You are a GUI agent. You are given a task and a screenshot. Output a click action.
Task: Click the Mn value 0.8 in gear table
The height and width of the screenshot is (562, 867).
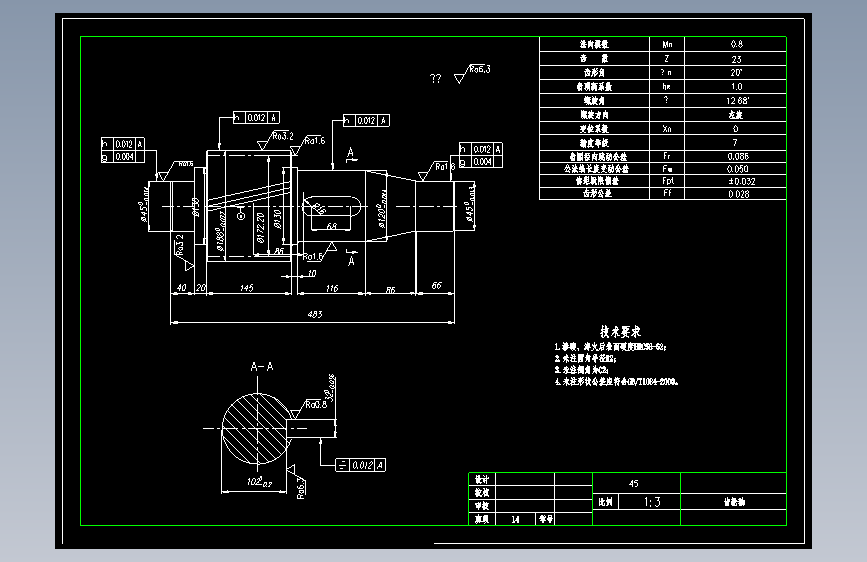click(737, 44)
